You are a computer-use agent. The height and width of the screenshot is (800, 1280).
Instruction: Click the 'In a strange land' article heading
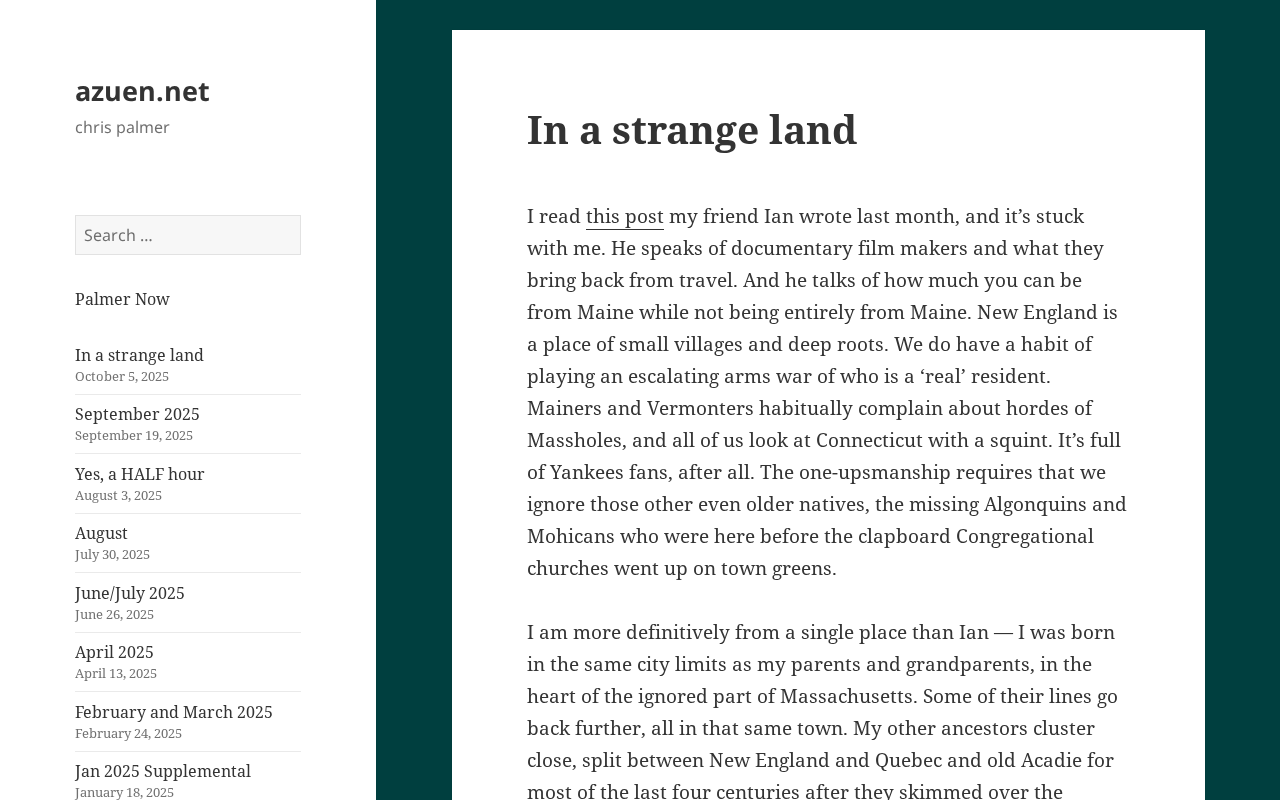[x=692, y=130]
